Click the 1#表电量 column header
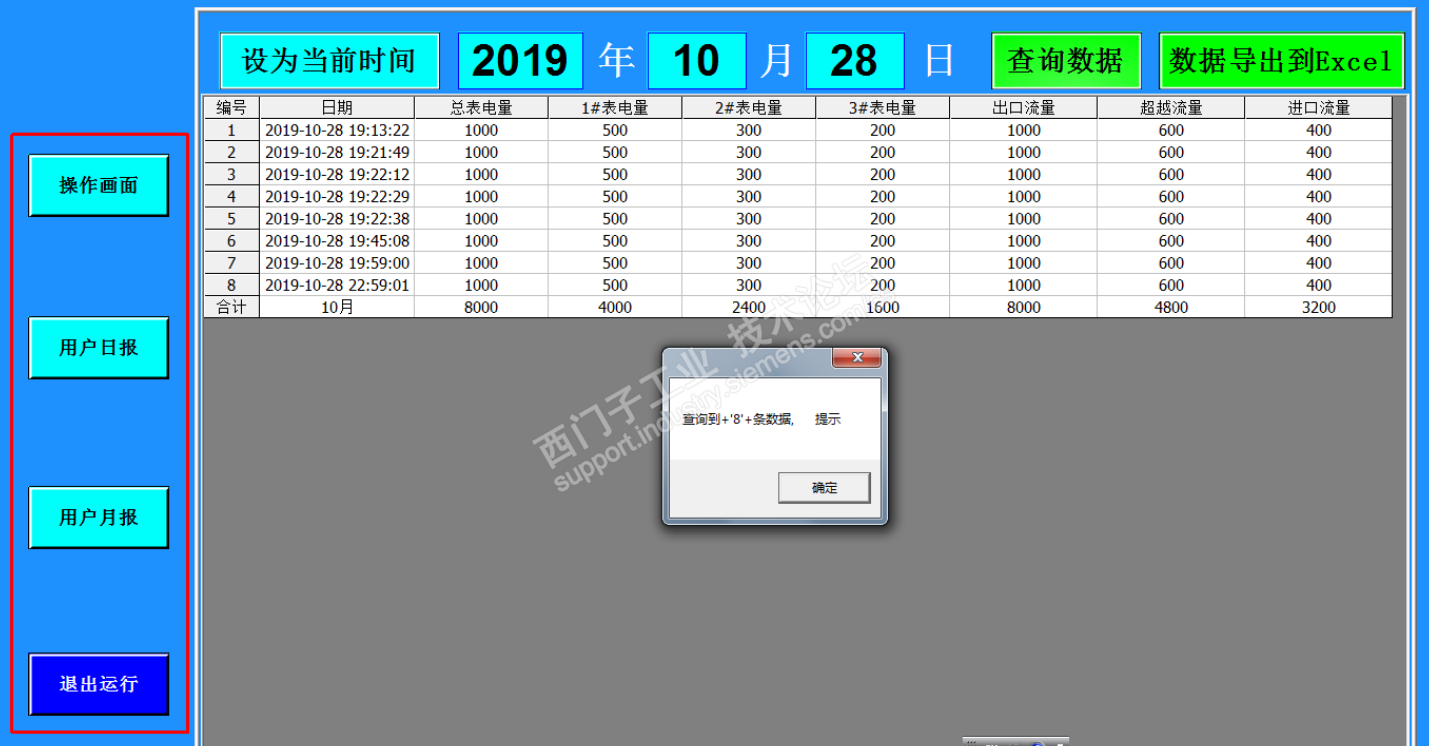This screenshot has height=746, width=1429. coord(615,108)
